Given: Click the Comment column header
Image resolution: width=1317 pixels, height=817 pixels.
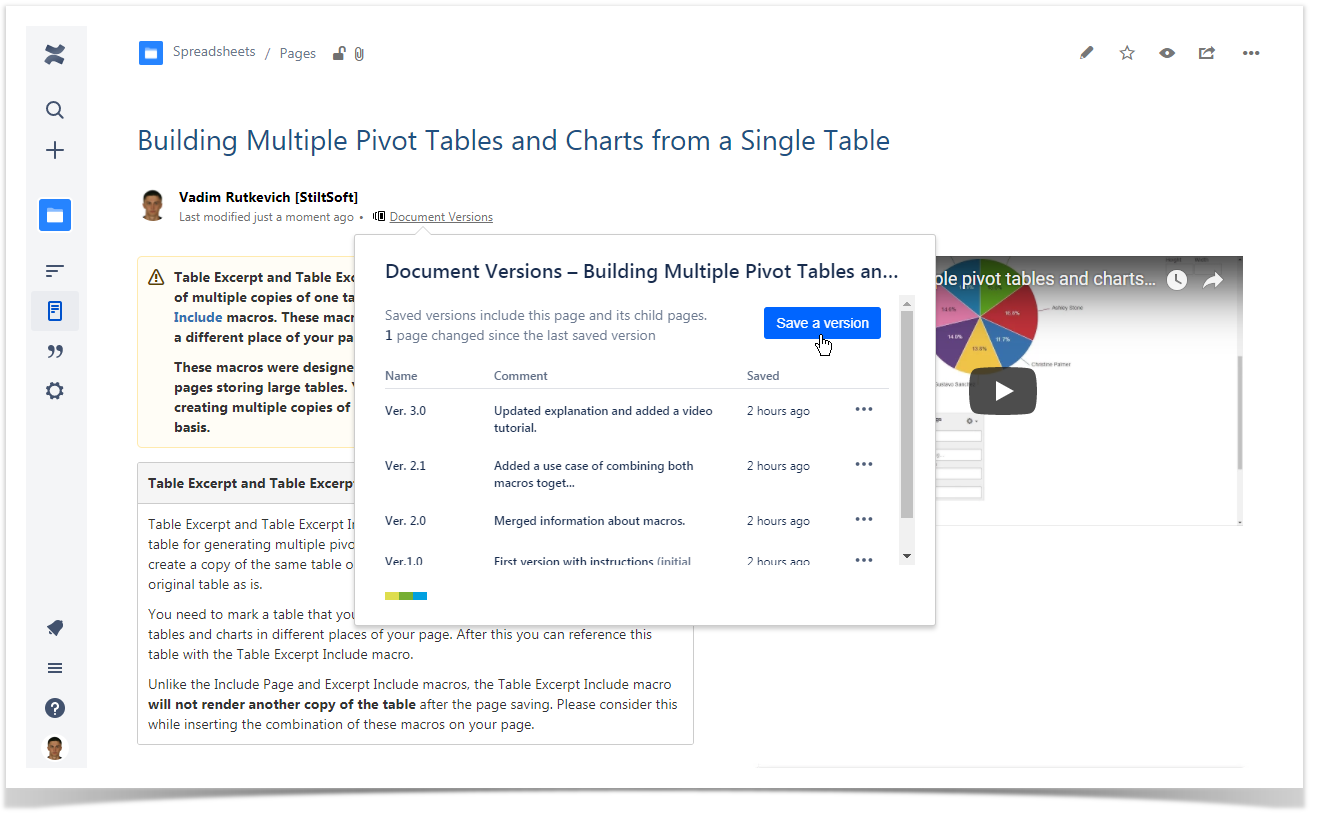Looking at the screenshot, I should [x=521, y=376].
